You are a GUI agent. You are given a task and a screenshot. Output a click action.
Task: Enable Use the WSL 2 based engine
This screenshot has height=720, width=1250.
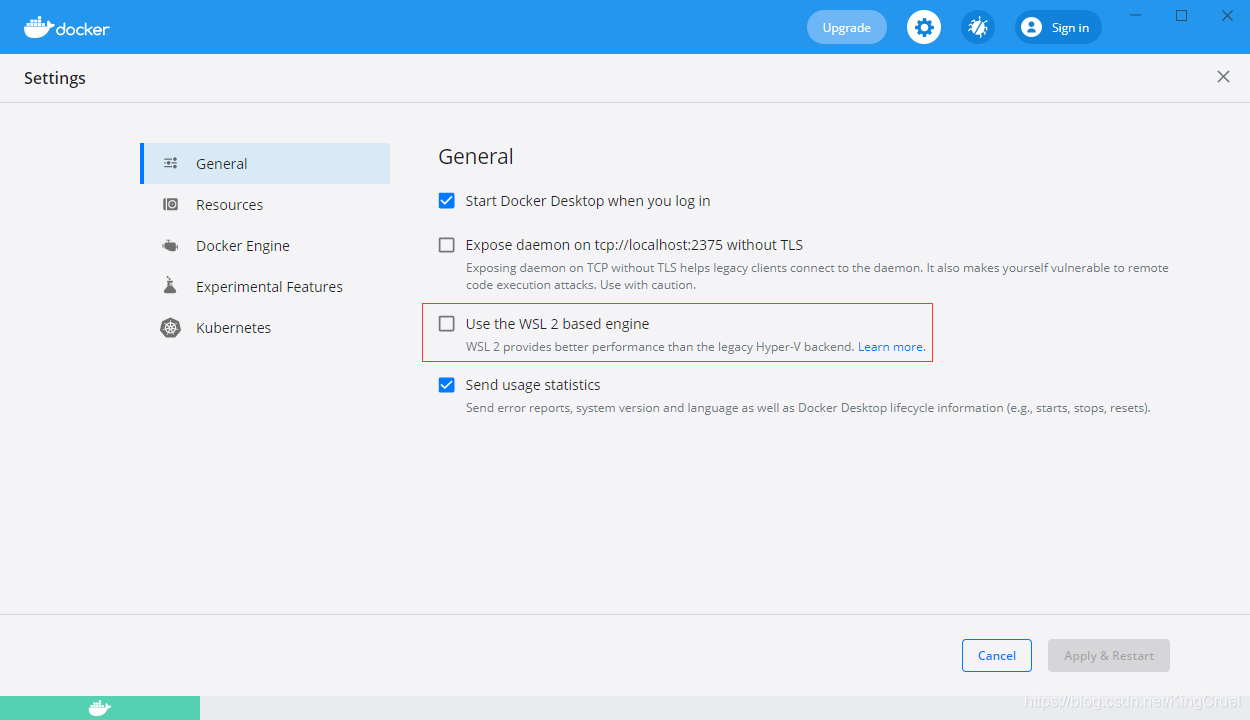[x=447, y=324]
